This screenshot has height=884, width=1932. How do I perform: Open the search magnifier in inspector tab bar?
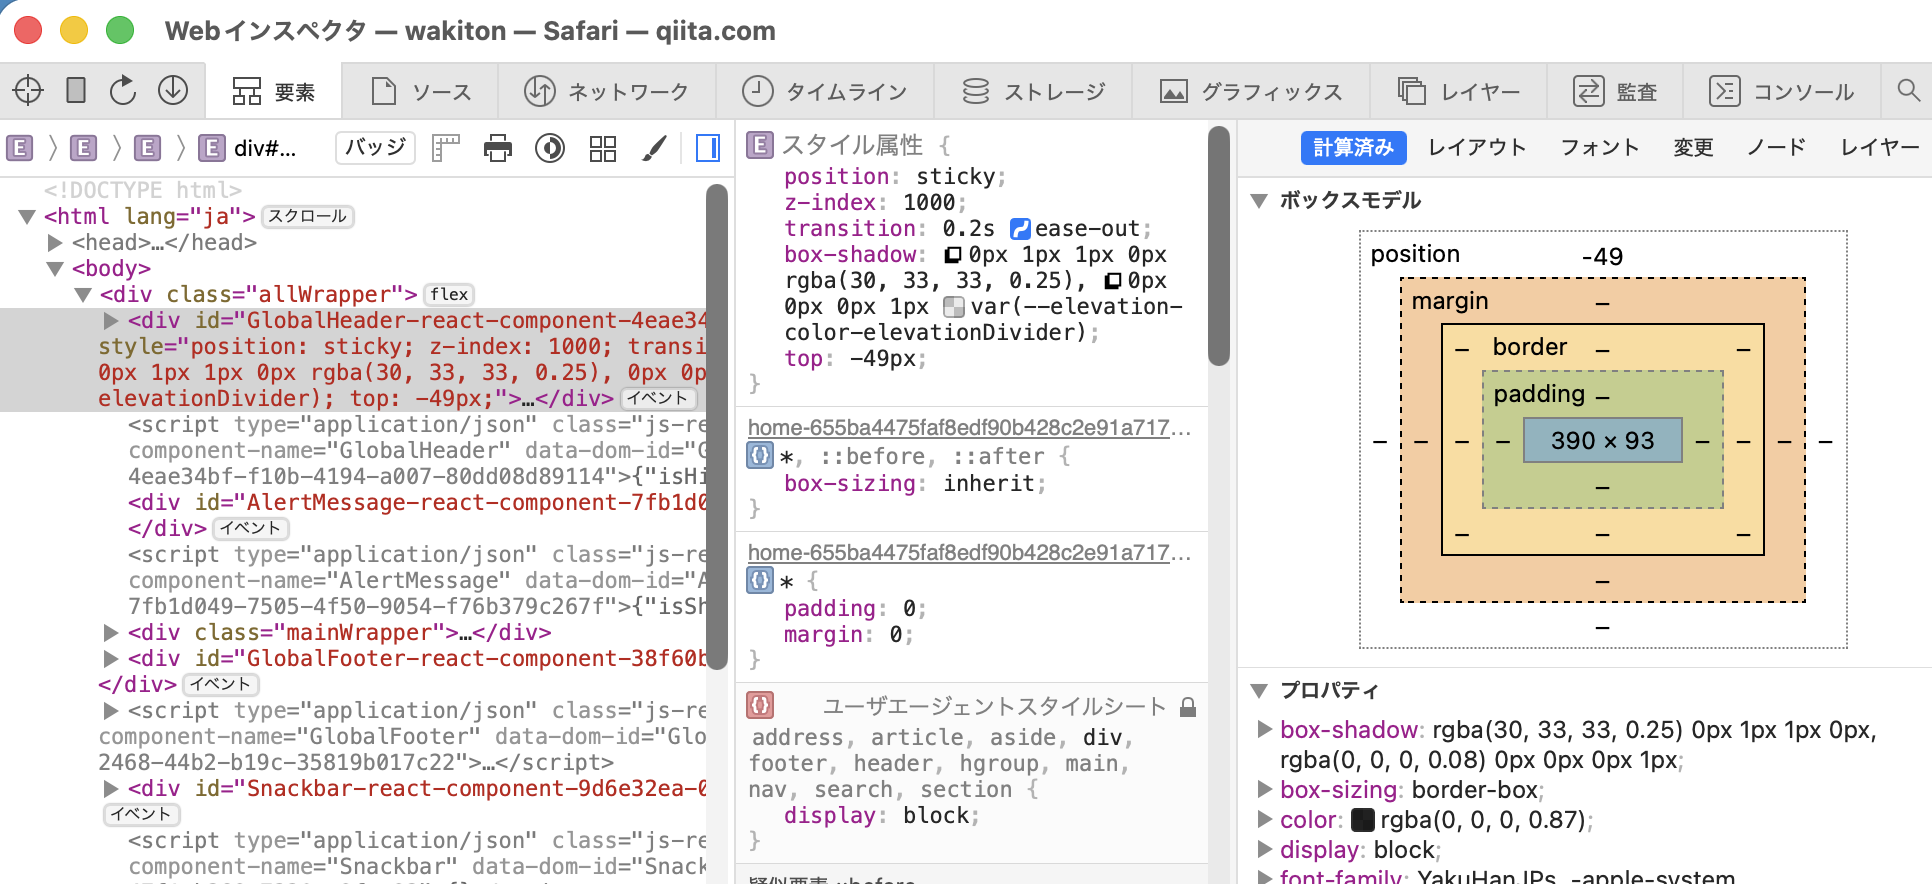tap(1908, 91)
